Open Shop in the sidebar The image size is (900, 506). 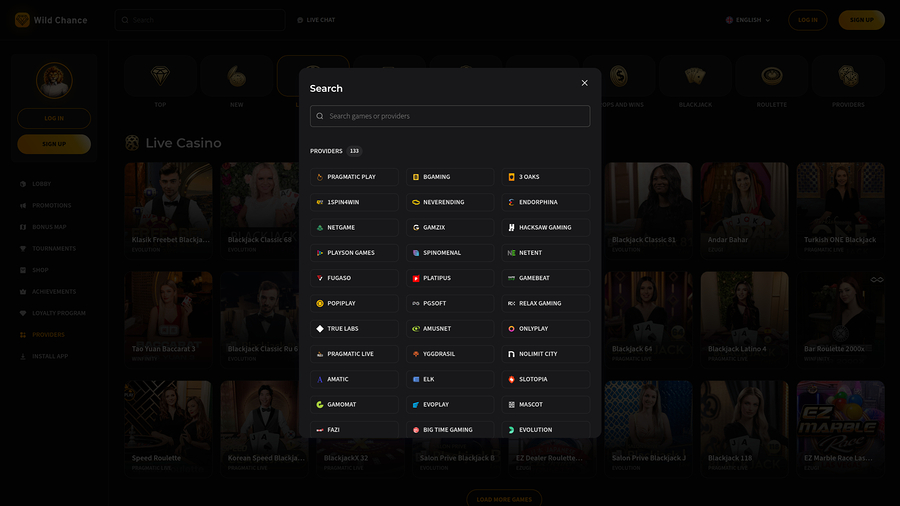pyautogui.click(x=34, y=270)
